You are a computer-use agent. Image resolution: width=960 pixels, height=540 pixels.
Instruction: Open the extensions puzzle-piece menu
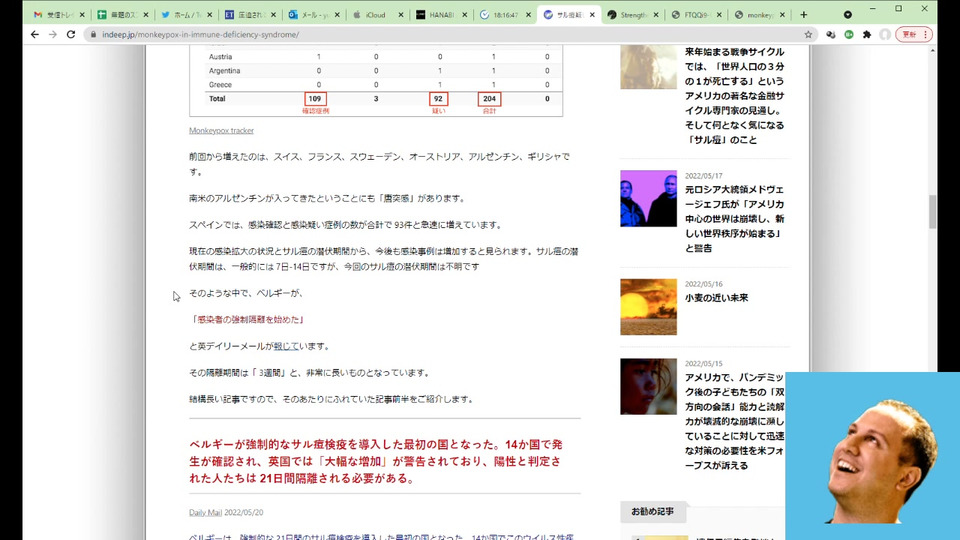(866, 34)
